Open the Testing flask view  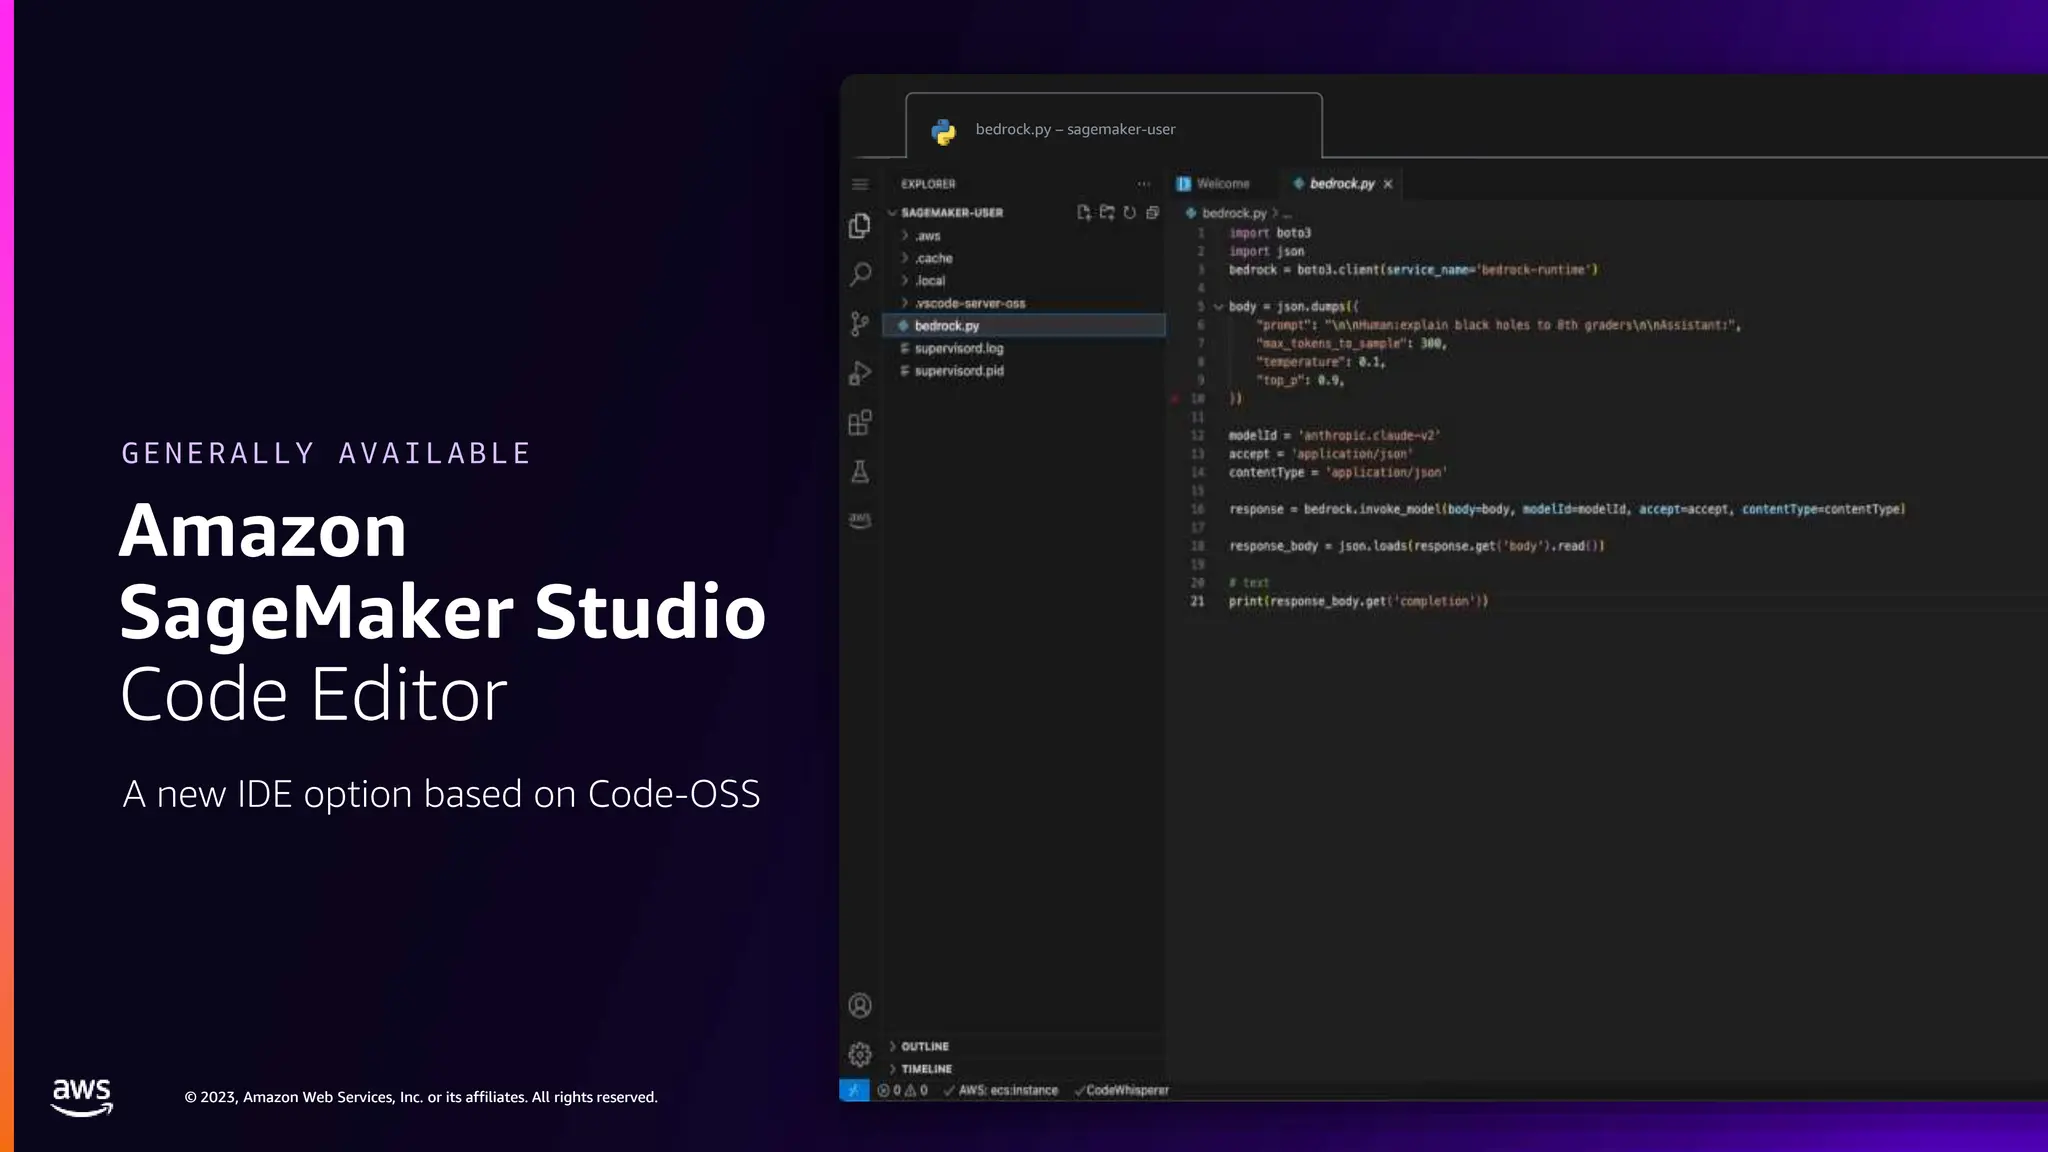coord(860,472)
